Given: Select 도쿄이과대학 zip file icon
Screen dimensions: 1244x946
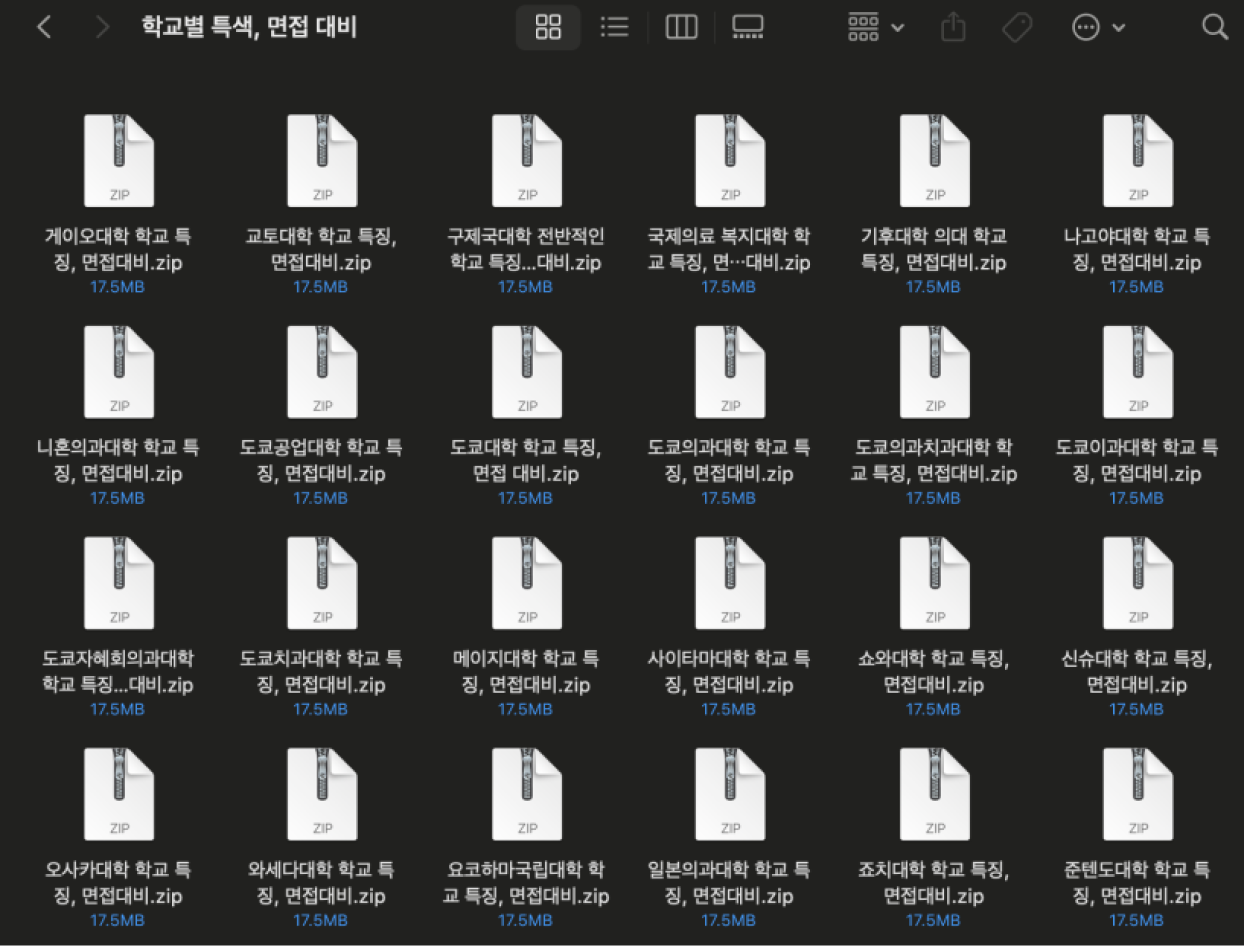Looking at the screenshot, I should click(1137, 371).
